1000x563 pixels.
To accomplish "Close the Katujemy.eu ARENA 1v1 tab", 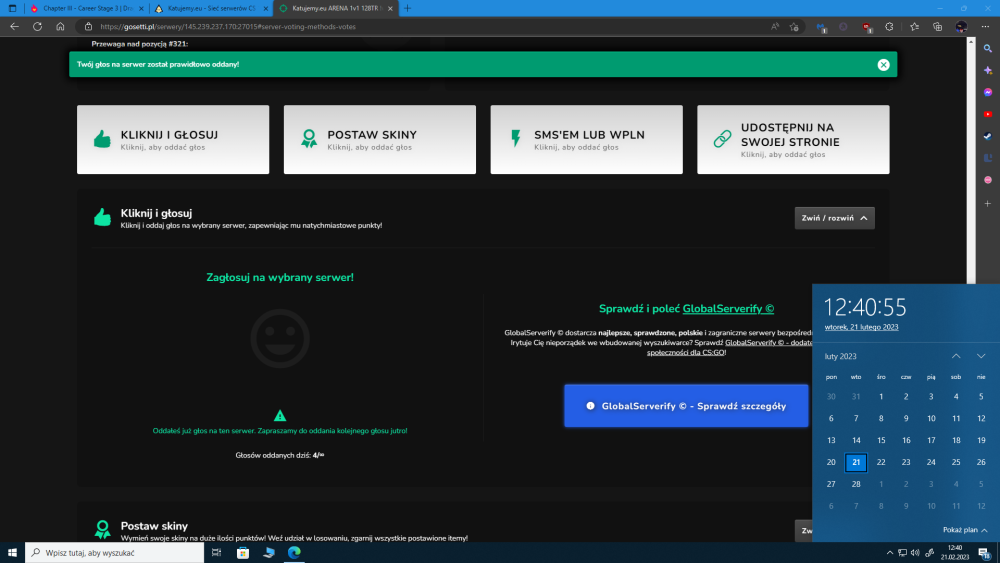I will pos(390,8).
